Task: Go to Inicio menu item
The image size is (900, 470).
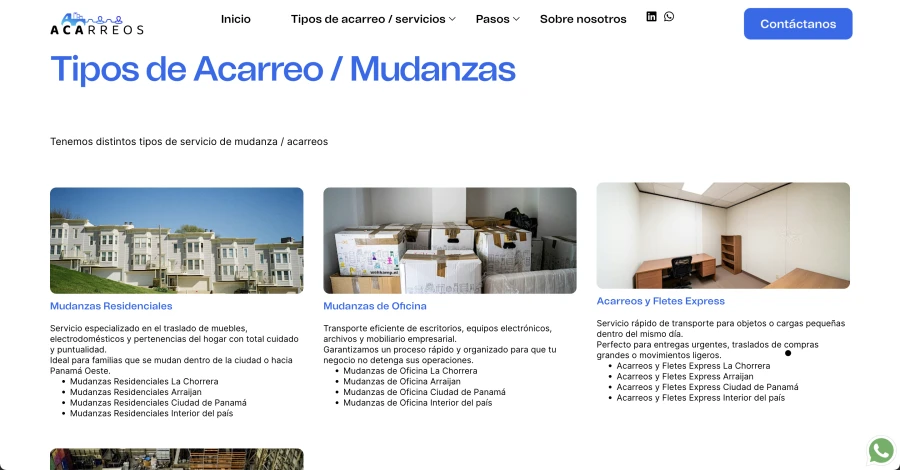Action: [236, 19]
